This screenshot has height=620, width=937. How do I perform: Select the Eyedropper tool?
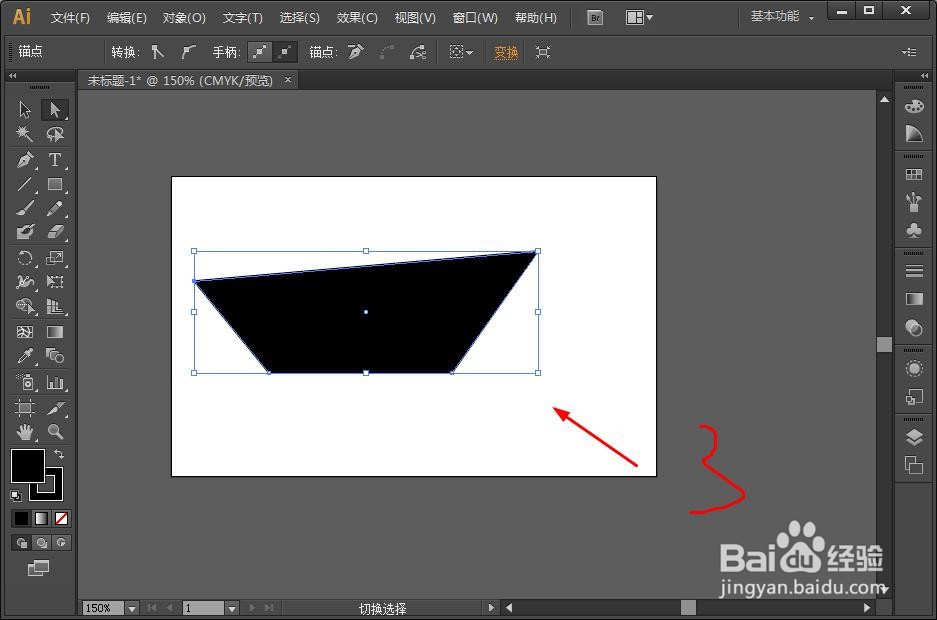coord(25,357)
